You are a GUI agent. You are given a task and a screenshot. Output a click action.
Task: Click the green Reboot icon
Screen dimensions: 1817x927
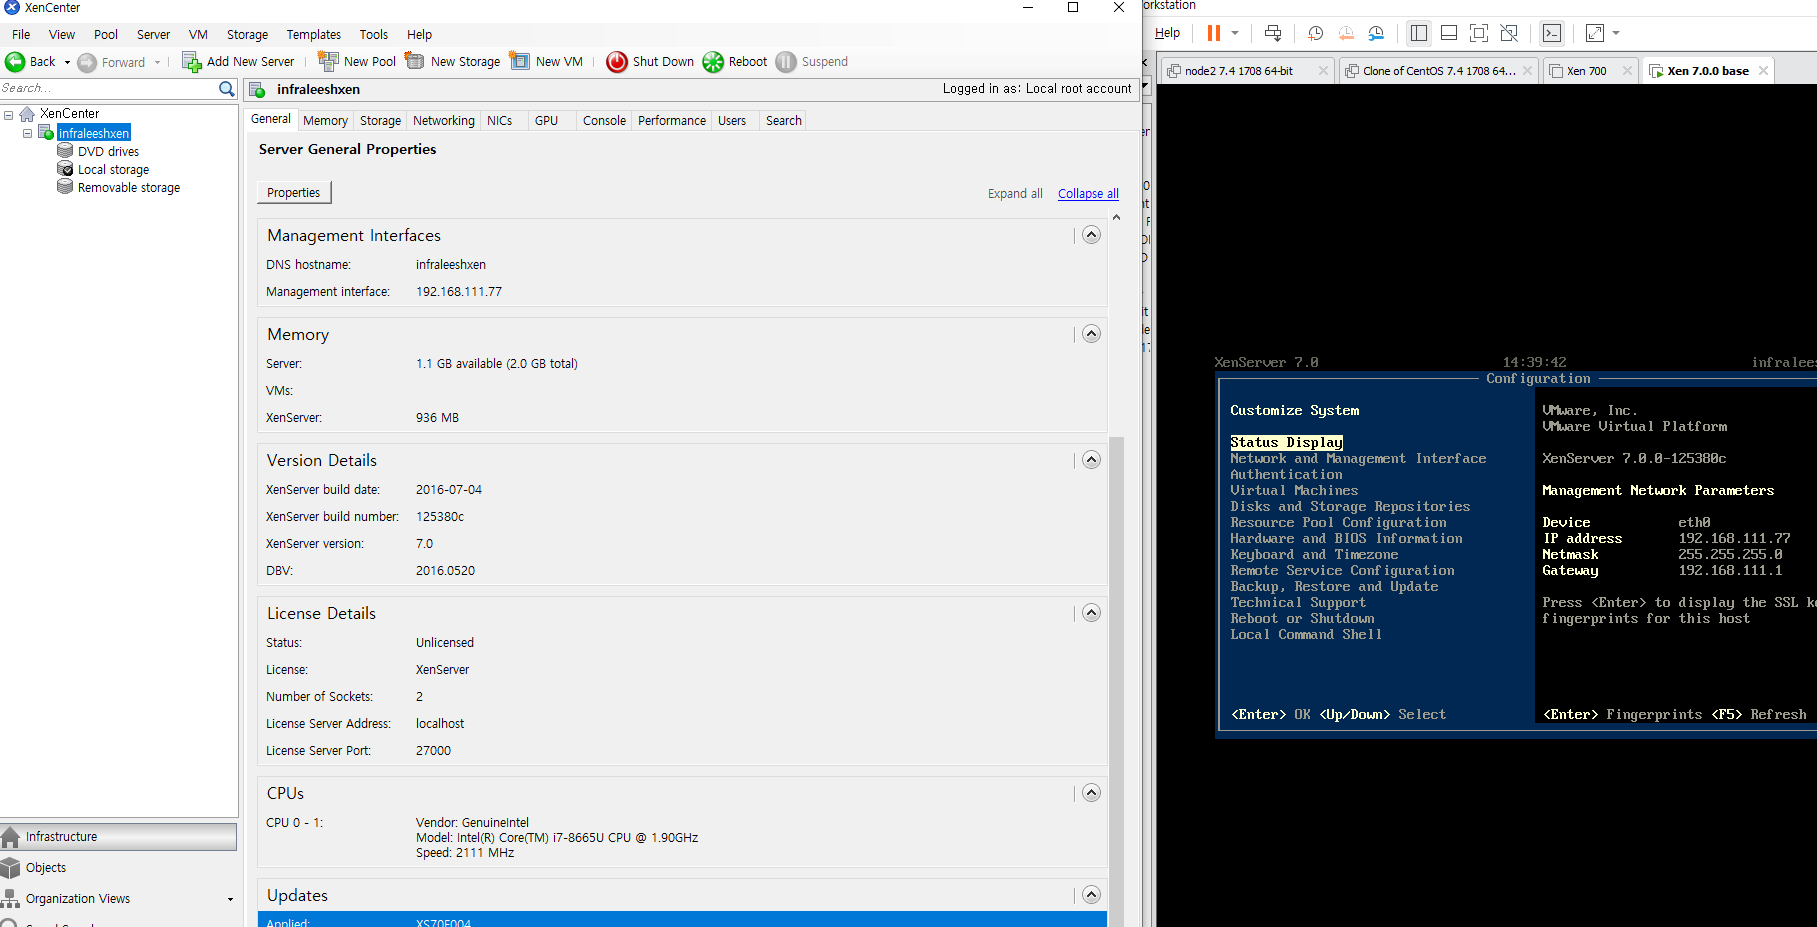point(713,62)
